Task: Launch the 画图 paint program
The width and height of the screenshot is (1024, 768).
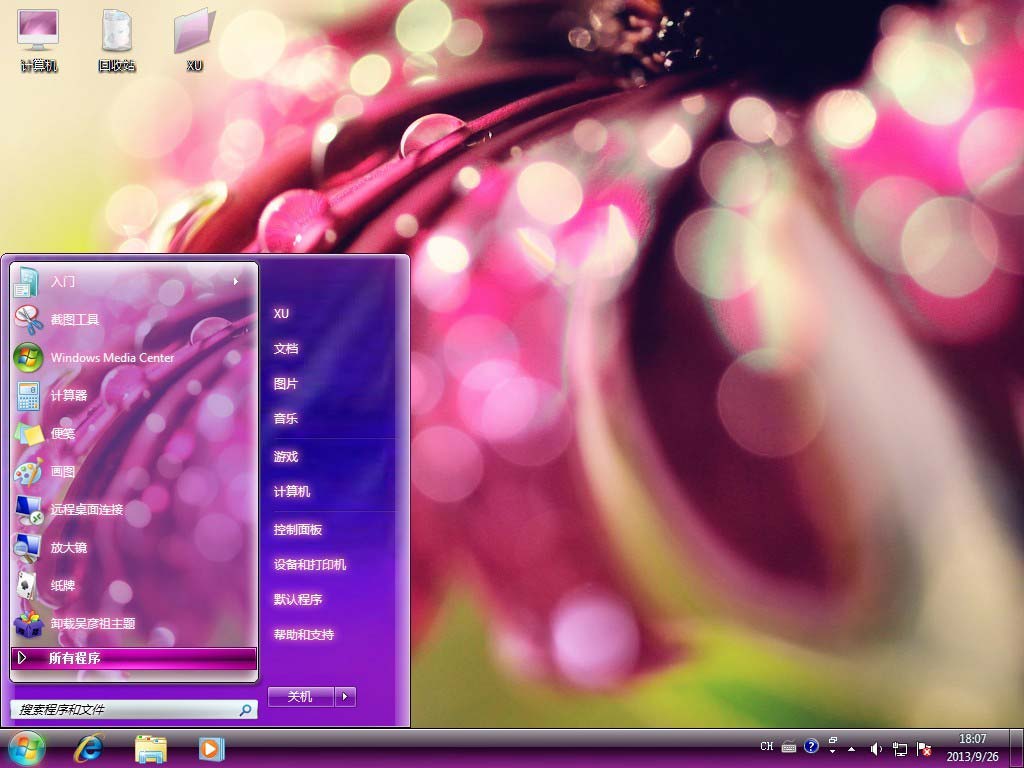Action: (62, 471)
